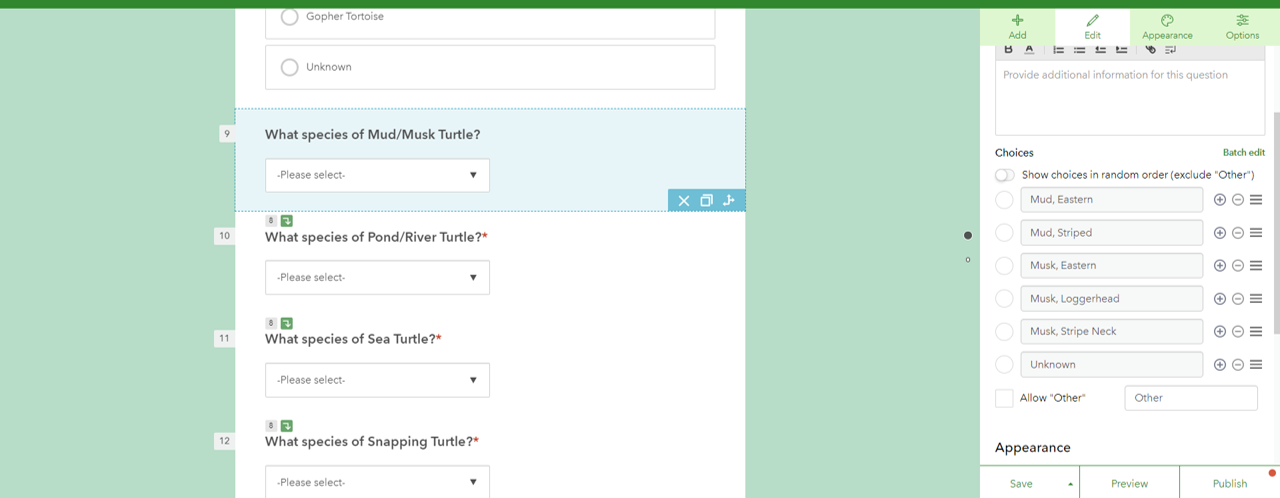Screen dimensions: 1280x498
Task: Switch to the Add tab
Action: [1017, 27]
